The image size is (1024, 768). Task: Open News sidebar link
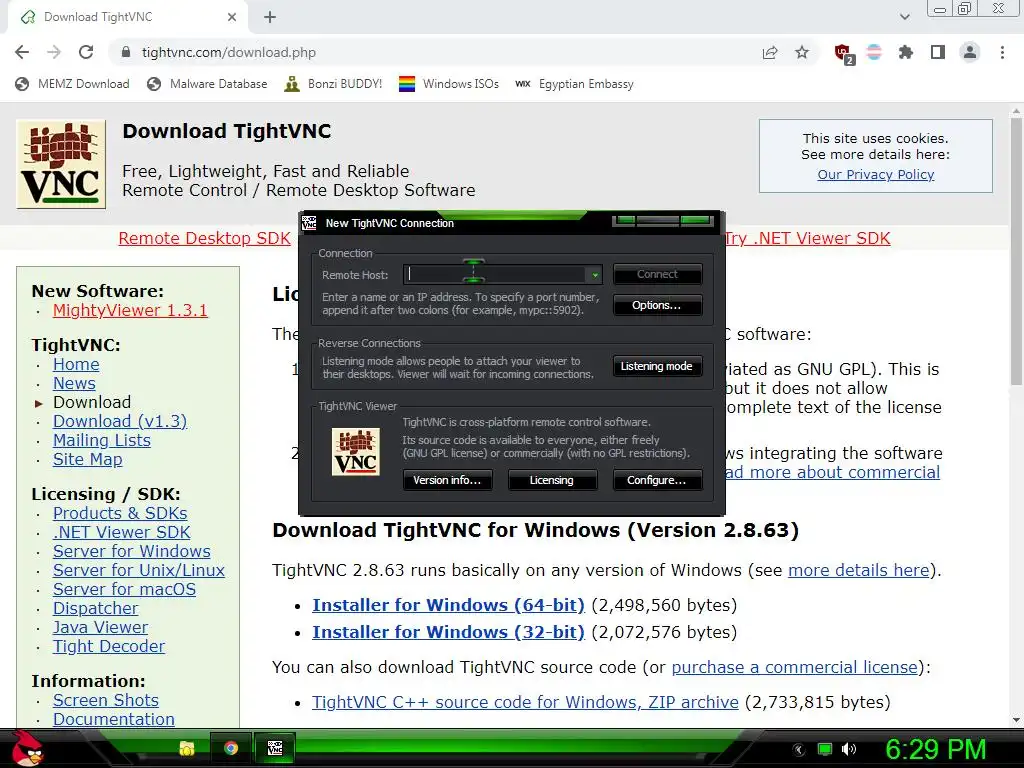tap(74, 383)
